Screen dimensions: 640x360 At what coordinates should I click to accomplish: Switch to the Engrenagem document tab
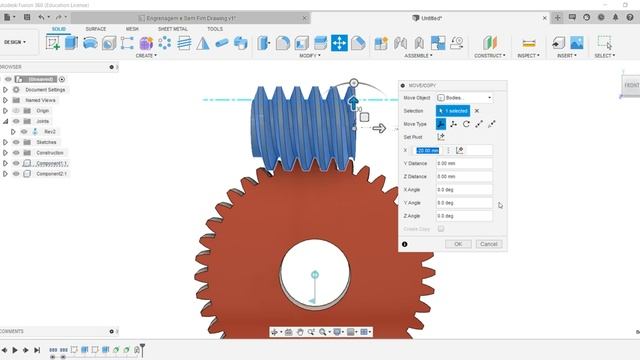(191, 18)
